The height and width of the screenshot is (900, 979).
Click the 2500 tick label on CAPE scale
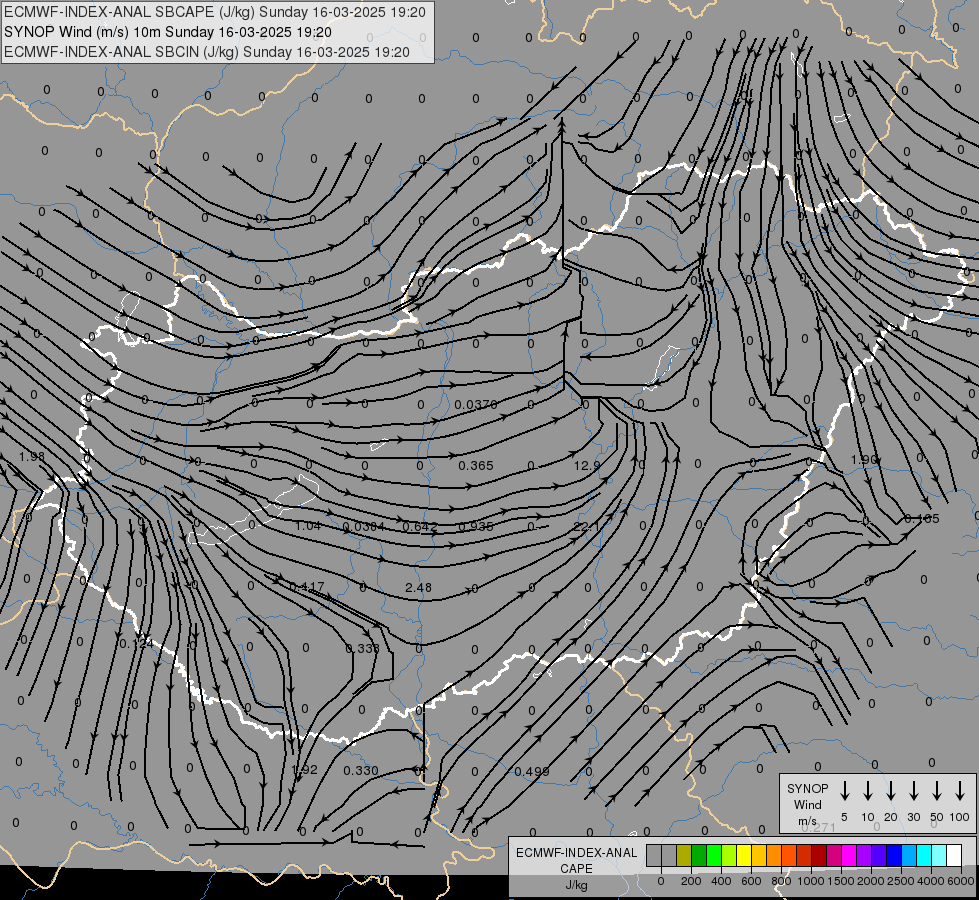[x=901, y=881]
